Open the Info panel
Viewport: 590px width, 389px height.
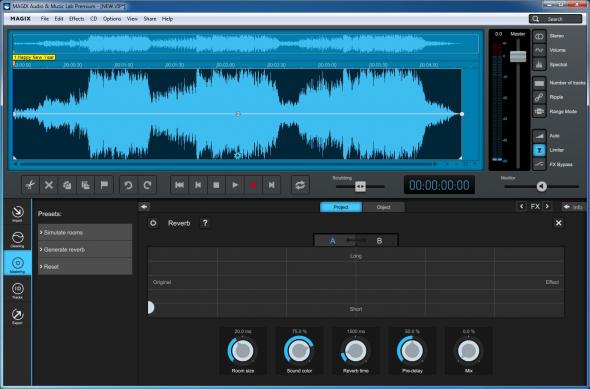(572, 207)
